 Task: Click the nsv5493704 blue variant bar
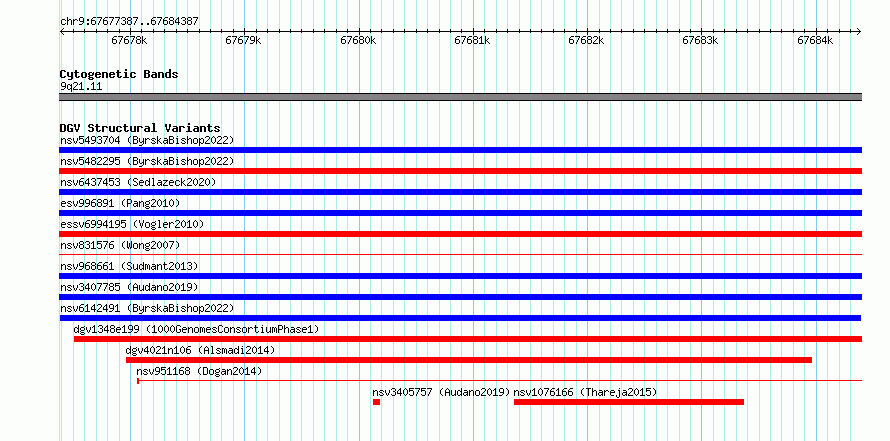pos(460,150)
